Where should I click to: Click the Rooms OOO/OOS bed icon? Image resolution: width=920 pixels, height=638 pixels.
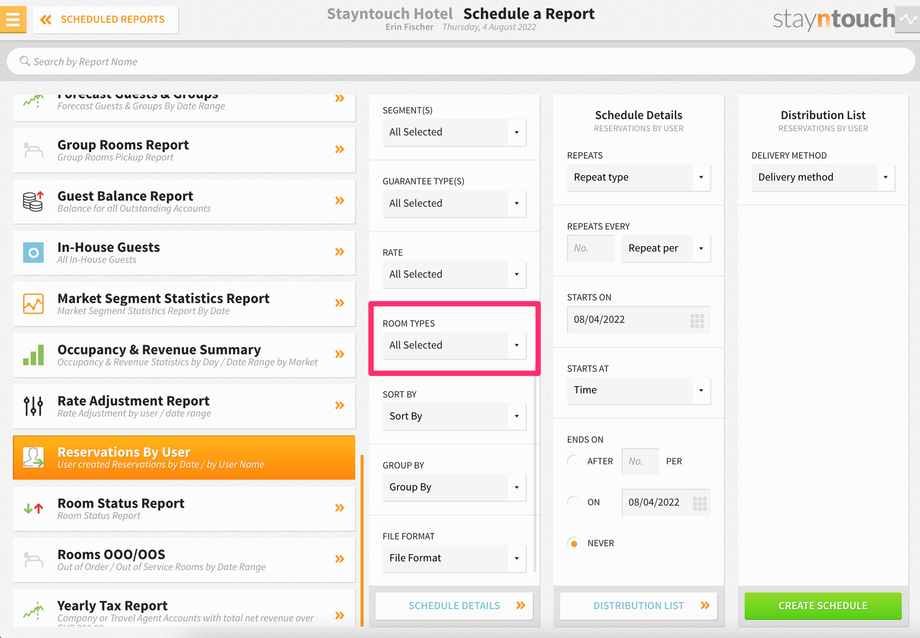(33, 559)
